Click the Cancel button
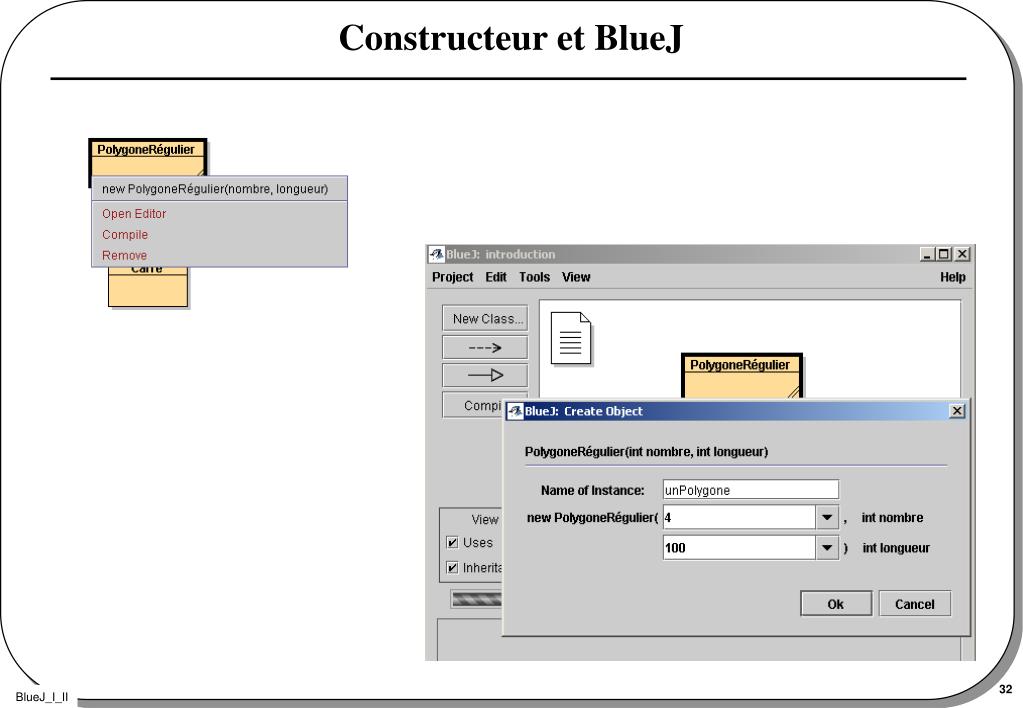 click(x=915, y=604)
